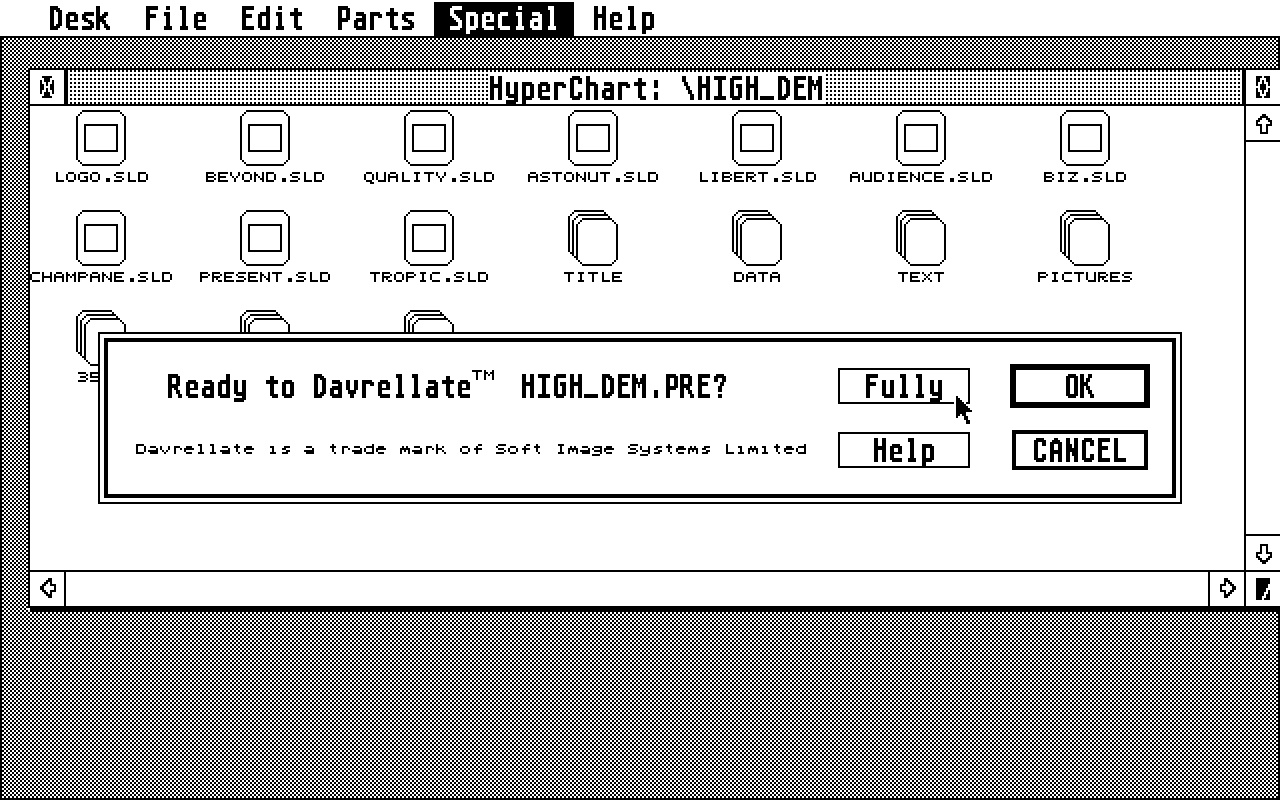Open the TITLE folder stack icon
The image size is (1280, 800).
[x=593, y=238]
